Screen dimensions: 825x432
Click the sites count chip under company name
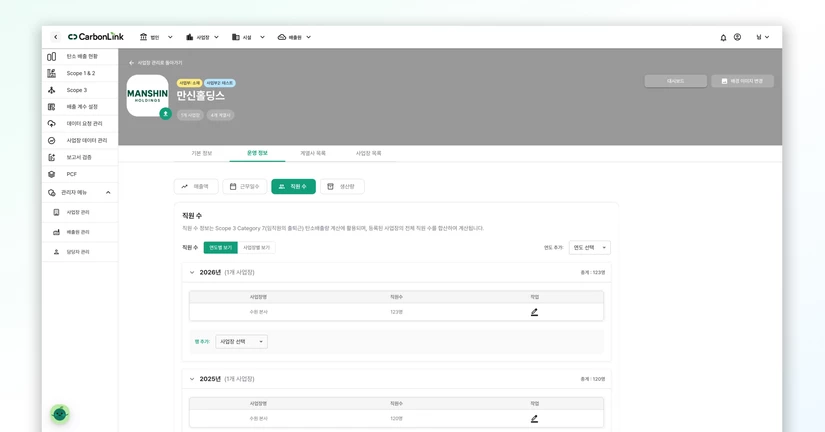pos(190,115)
